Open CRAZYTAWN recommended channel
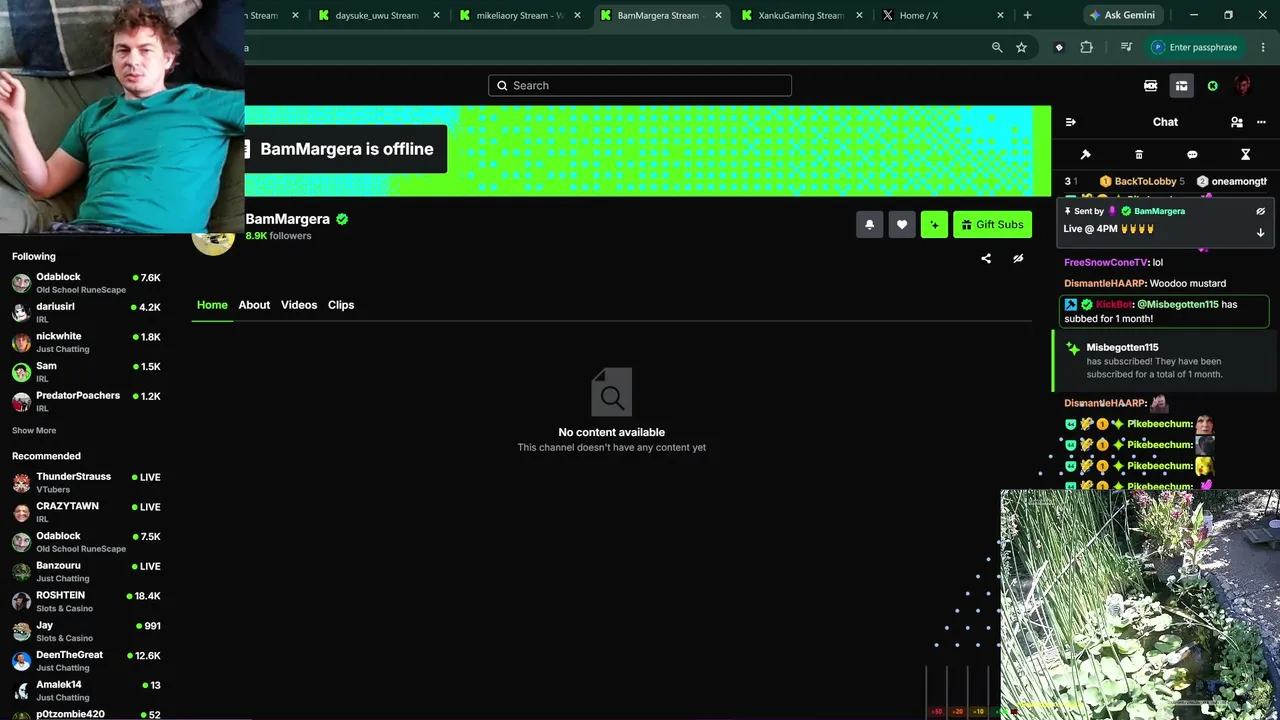 86,512
